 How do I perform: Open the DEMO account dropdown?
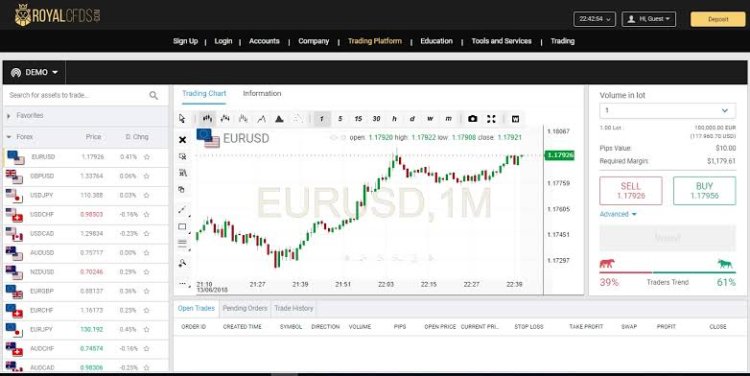pos(34,72)
